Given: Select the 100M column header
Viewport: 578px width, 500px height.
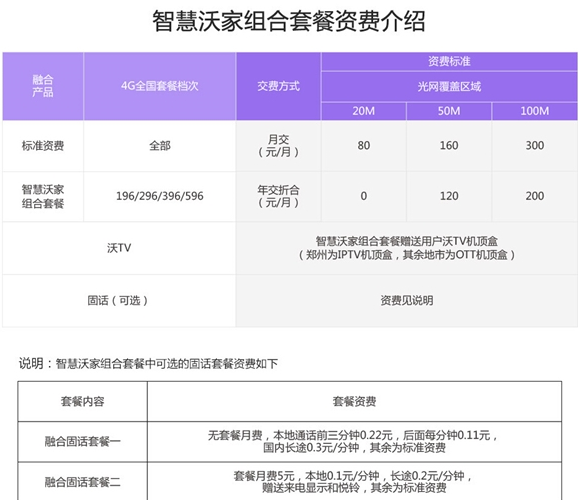Looking at the screenshot, I should (535, 111).
